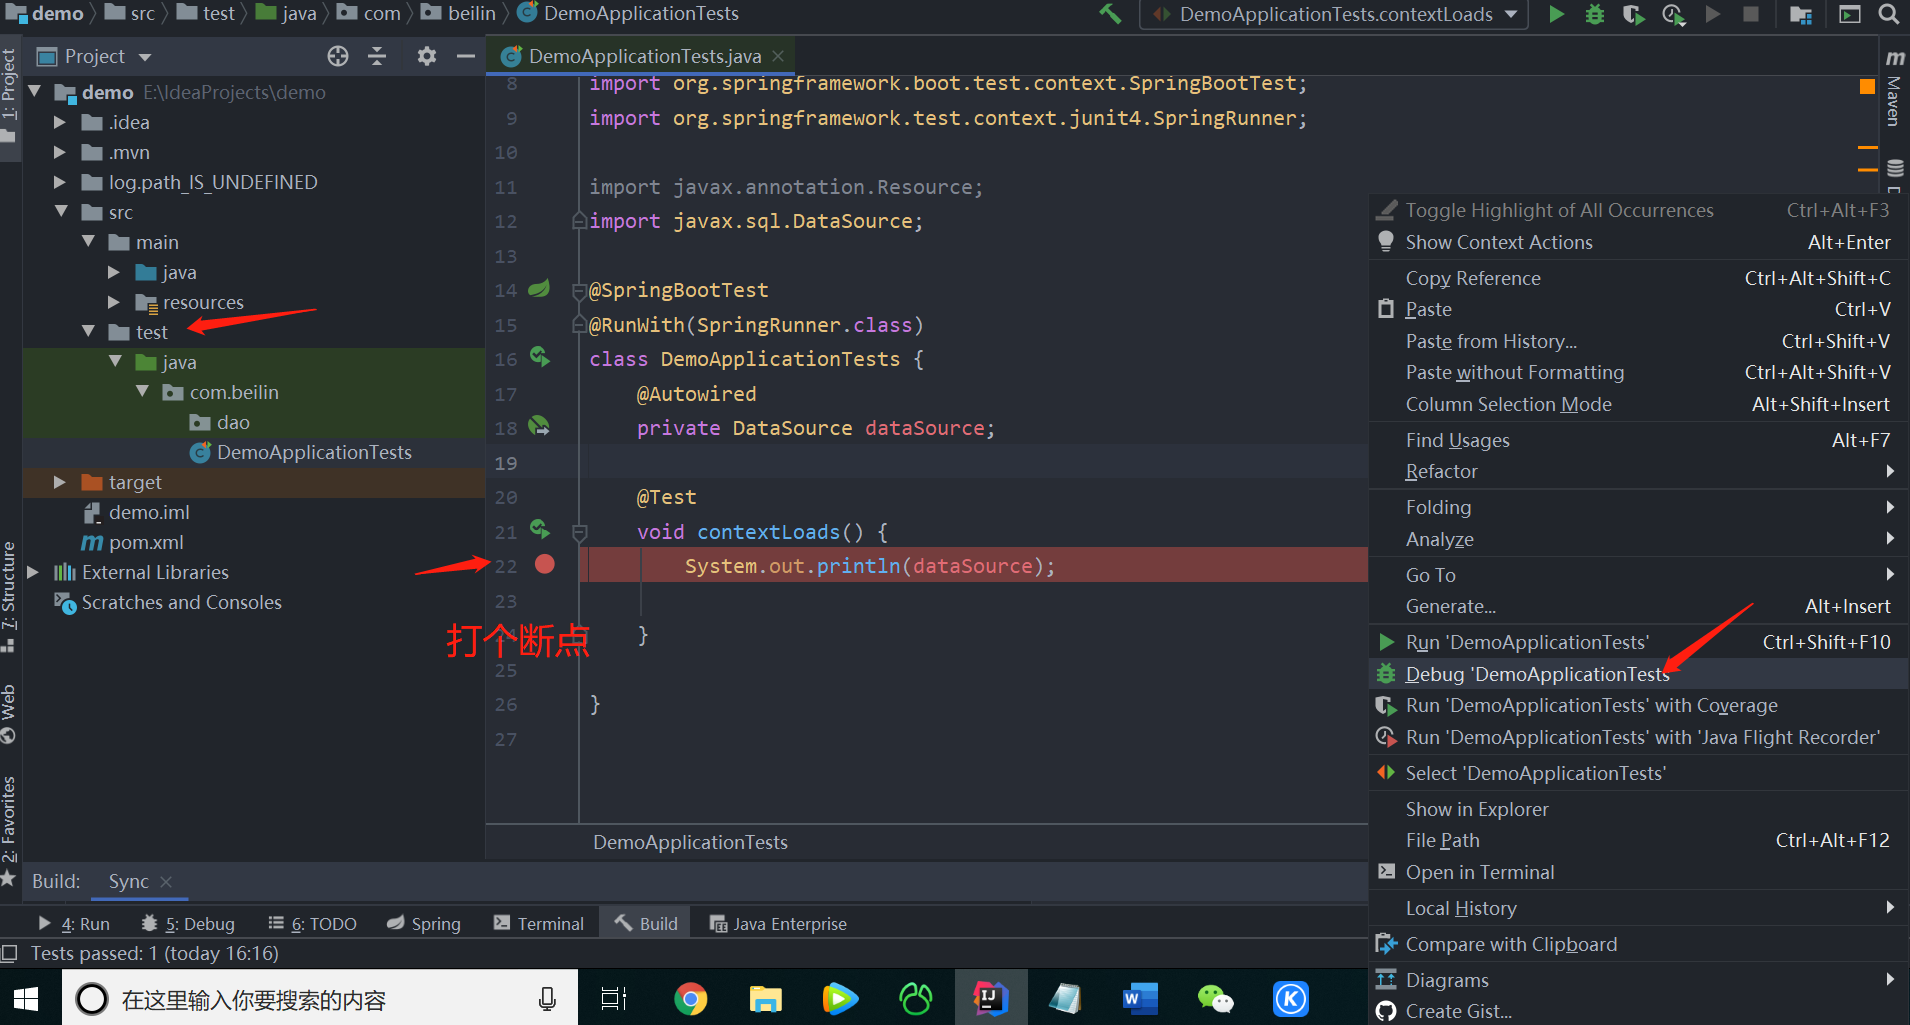Image resolution: width=1910 pixels, height=1025 pixels.
Task: Open the 4: Run tool window
Action: pos(75,923)
